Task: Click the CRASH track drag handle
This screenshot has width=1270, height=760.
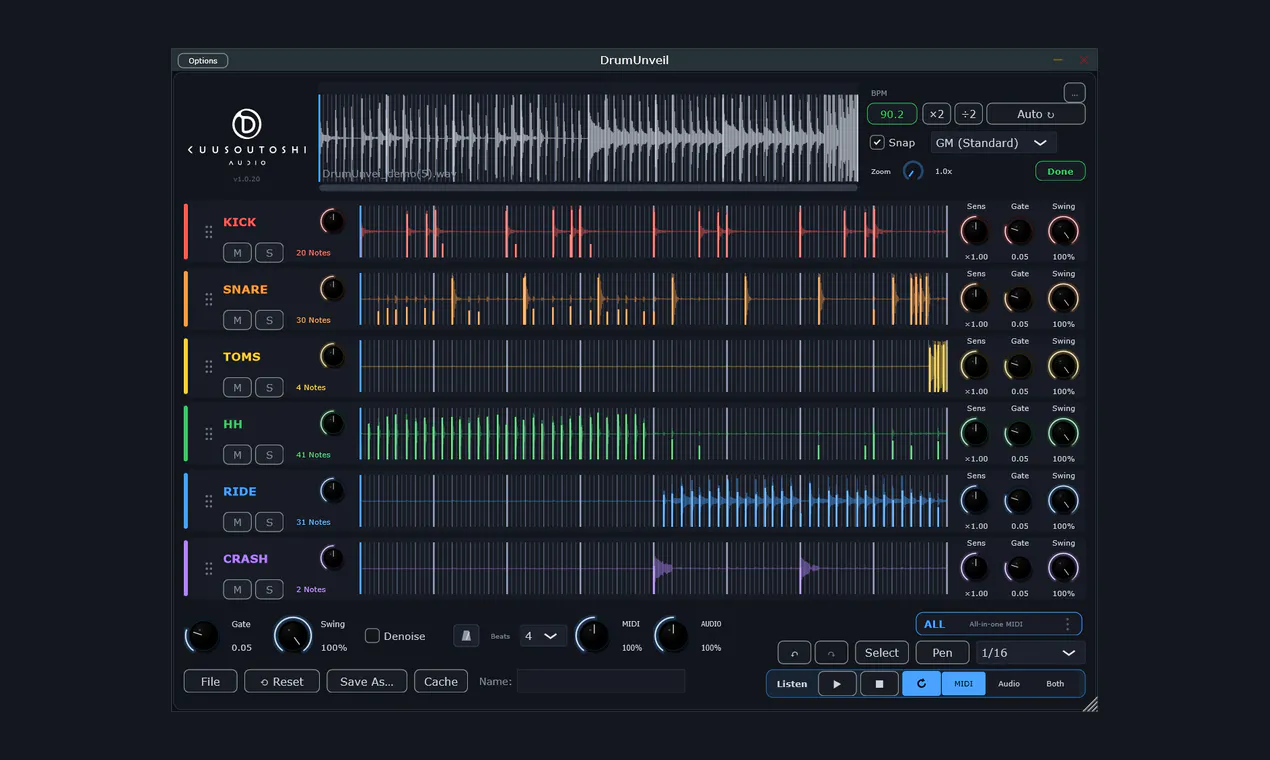Action: (209, 568)
